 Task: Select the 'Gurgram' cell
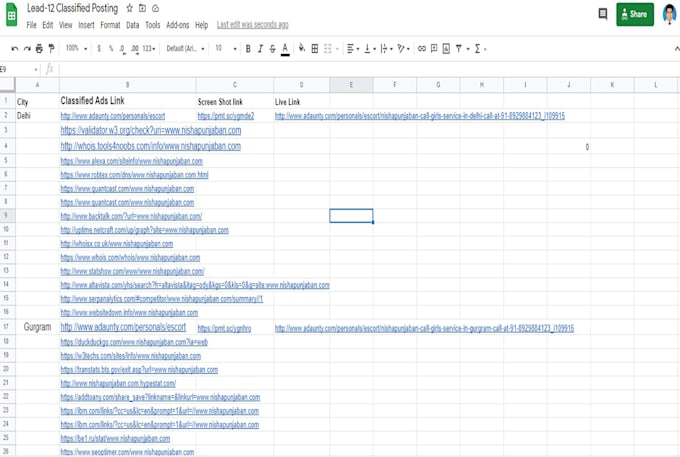[x=37, y=327]
